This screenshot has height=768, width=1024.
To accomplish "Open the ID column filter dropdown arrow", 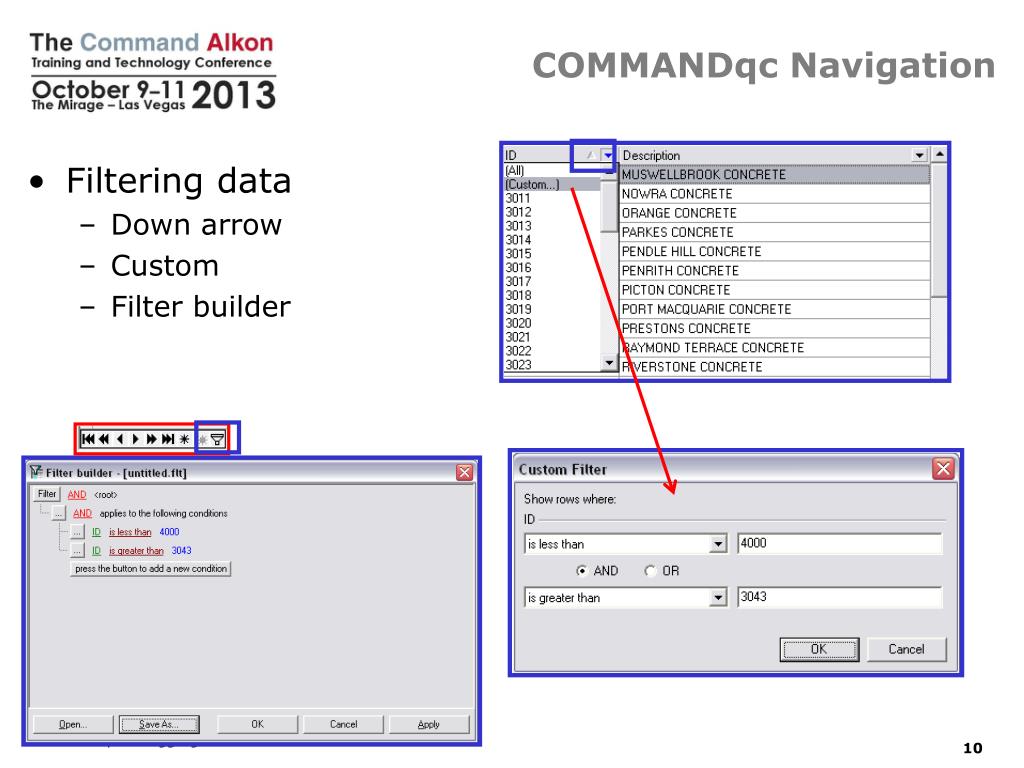I will [608, 155].
